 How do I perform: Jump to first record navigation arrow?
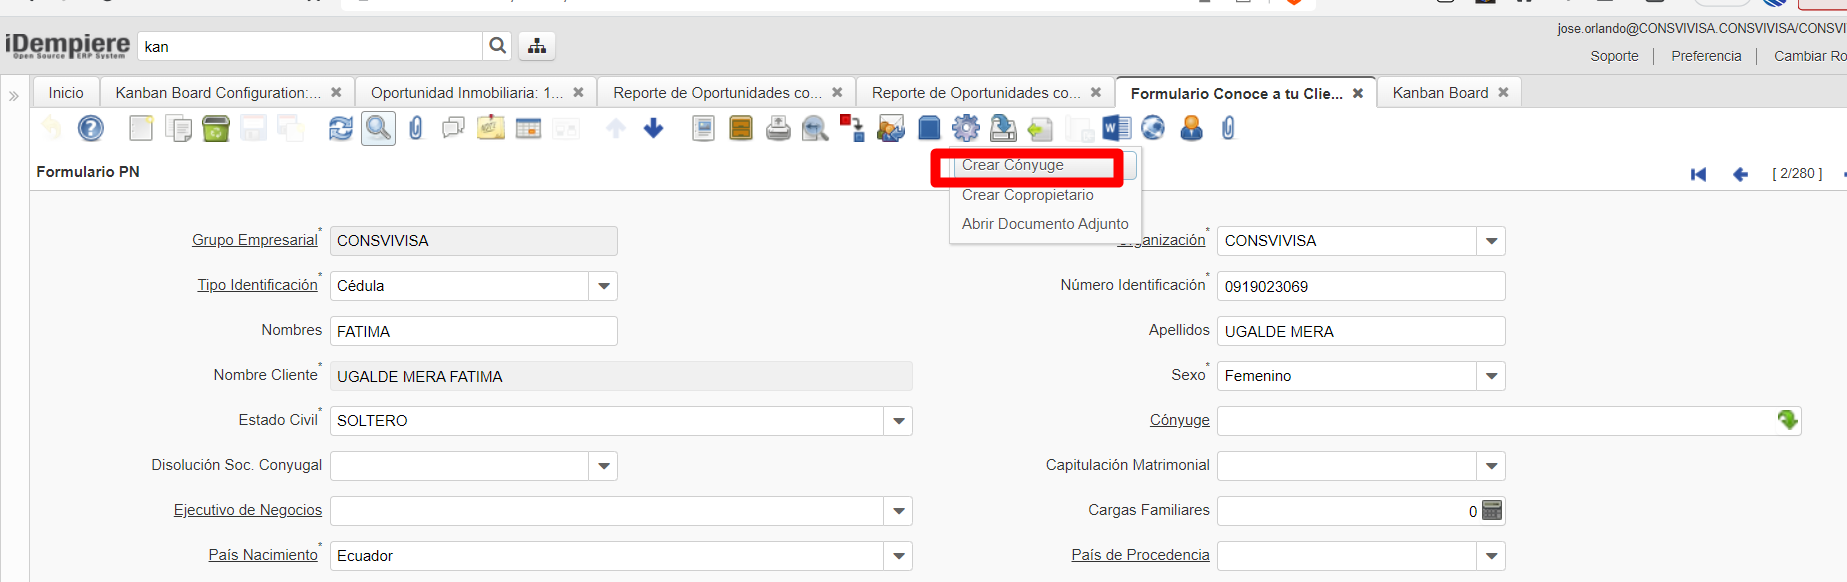[1698, 174]
